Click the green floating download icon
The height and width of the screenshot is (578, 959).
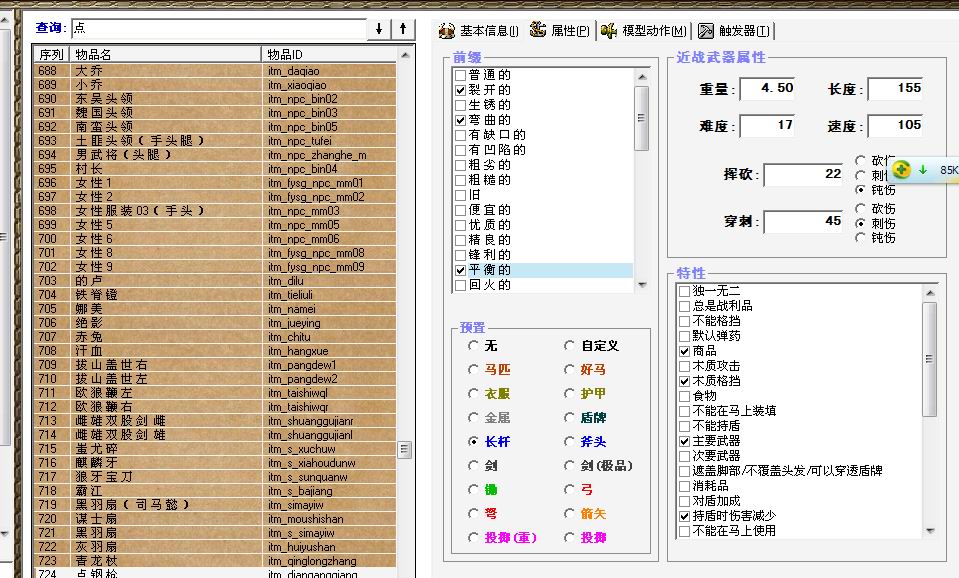(x=901, y=170)
